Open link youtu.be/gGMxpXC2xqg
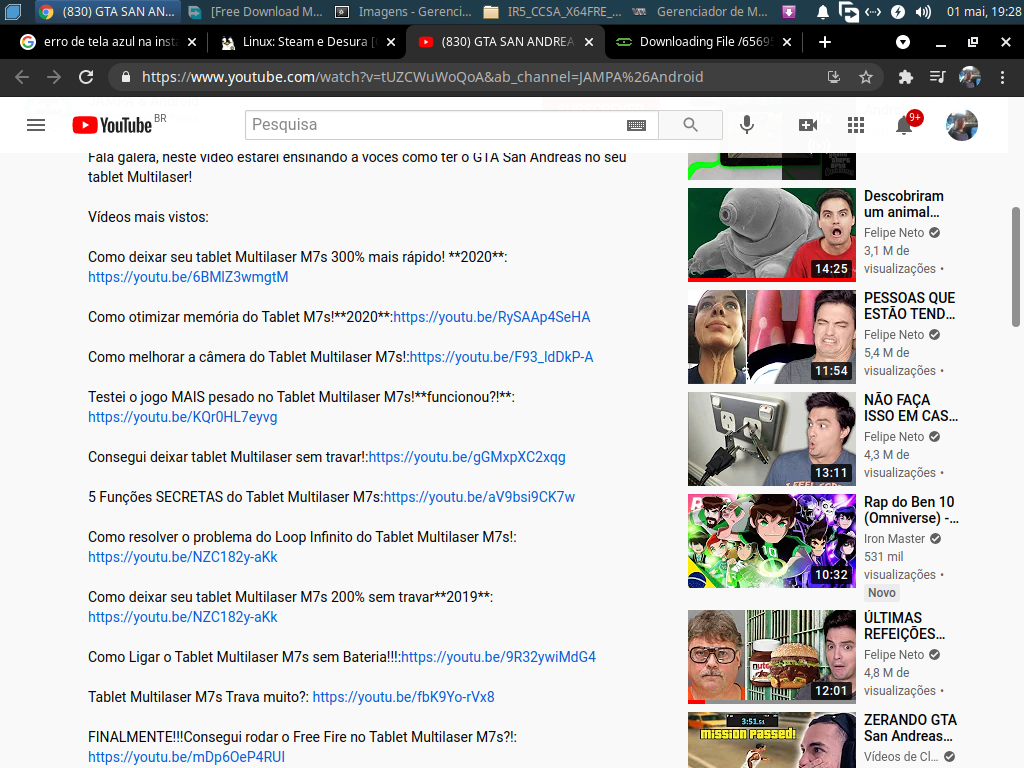The height and width of the screenshot is (768, 1024). (x=467, y=456)
